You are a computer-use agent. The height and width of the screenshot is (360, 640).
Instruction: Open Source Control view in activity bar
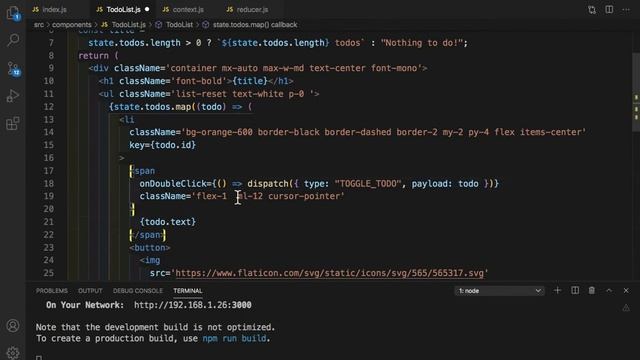point(13,68)
